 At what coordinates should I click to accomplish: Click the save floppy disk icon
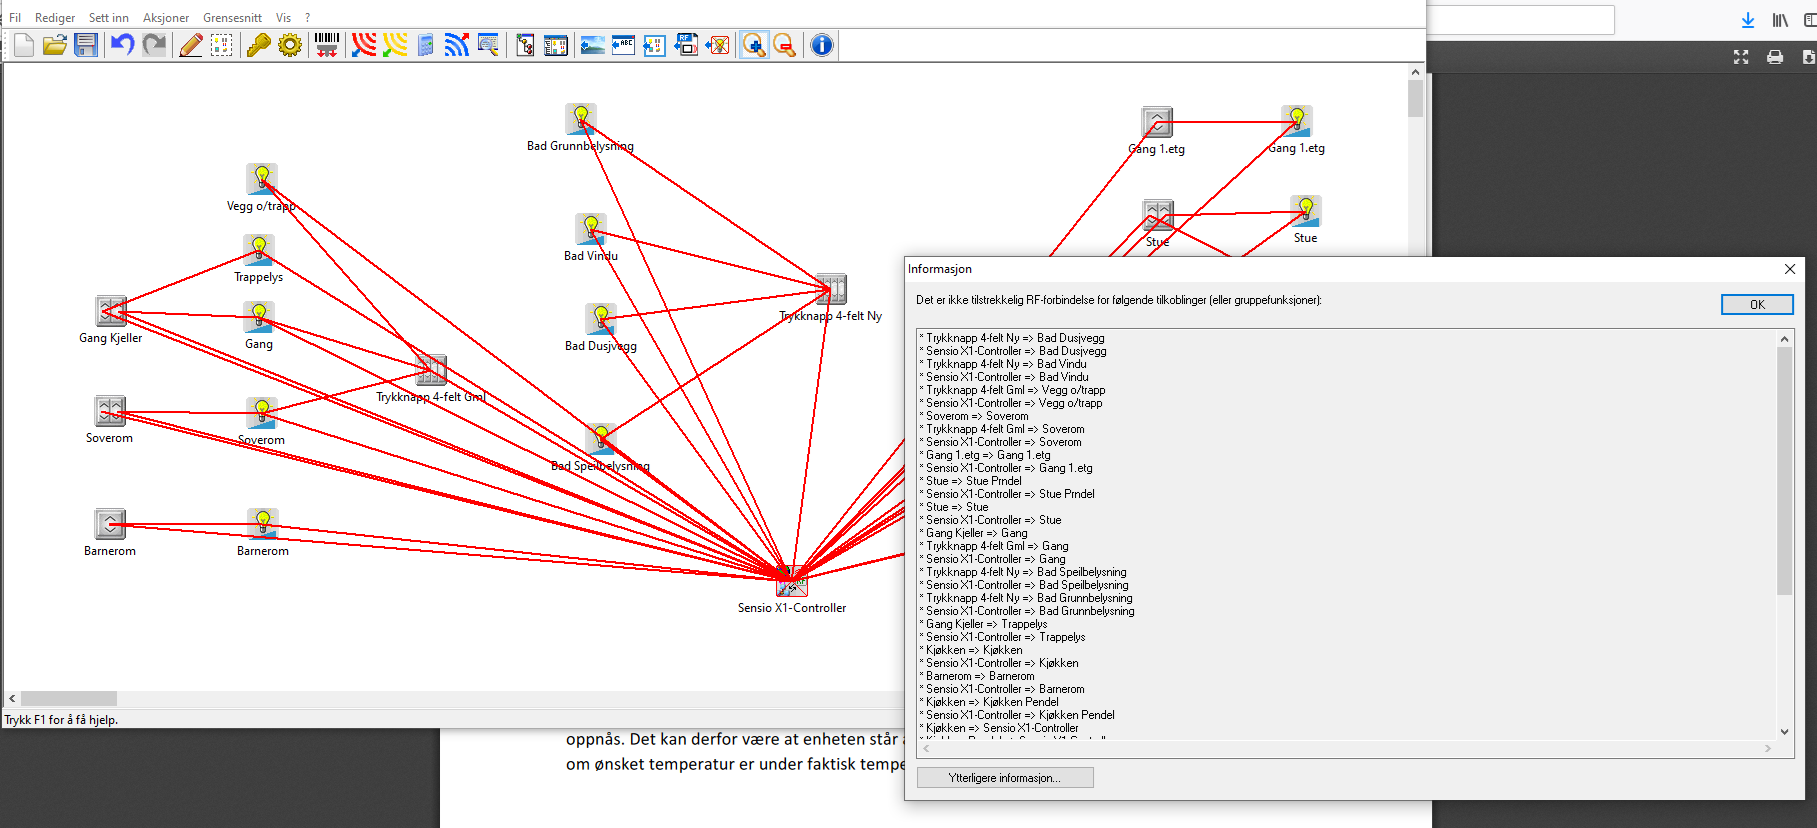[86, 45]
